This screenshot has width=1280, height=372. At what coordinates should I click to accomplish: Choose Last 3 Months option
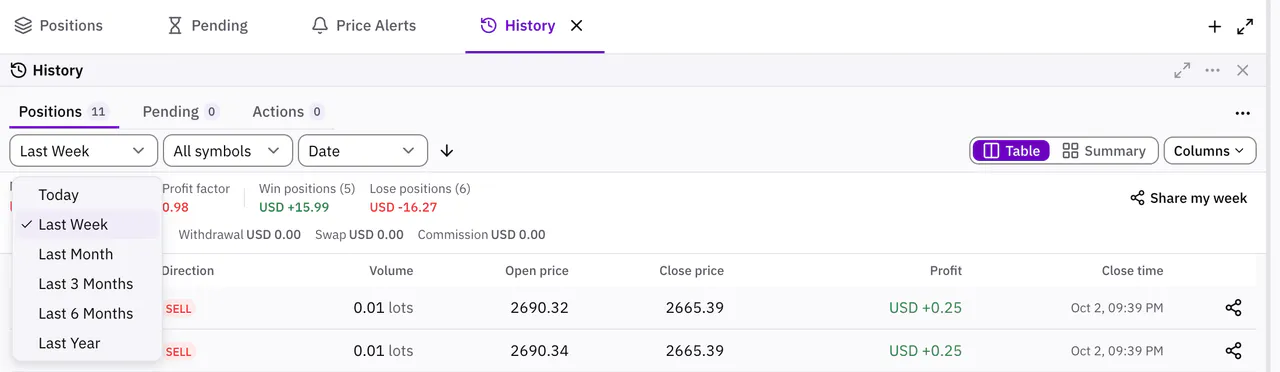point(86,284)
